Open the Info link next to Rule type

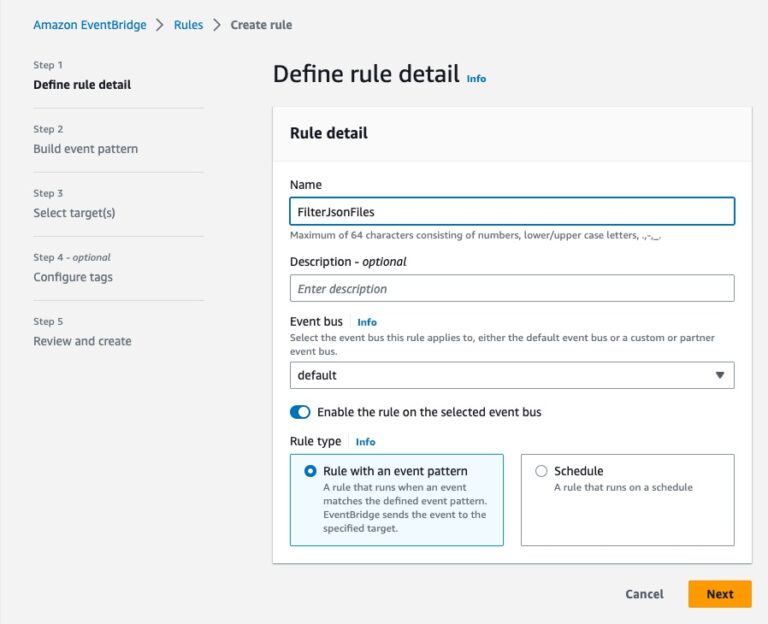coord(365,442)
